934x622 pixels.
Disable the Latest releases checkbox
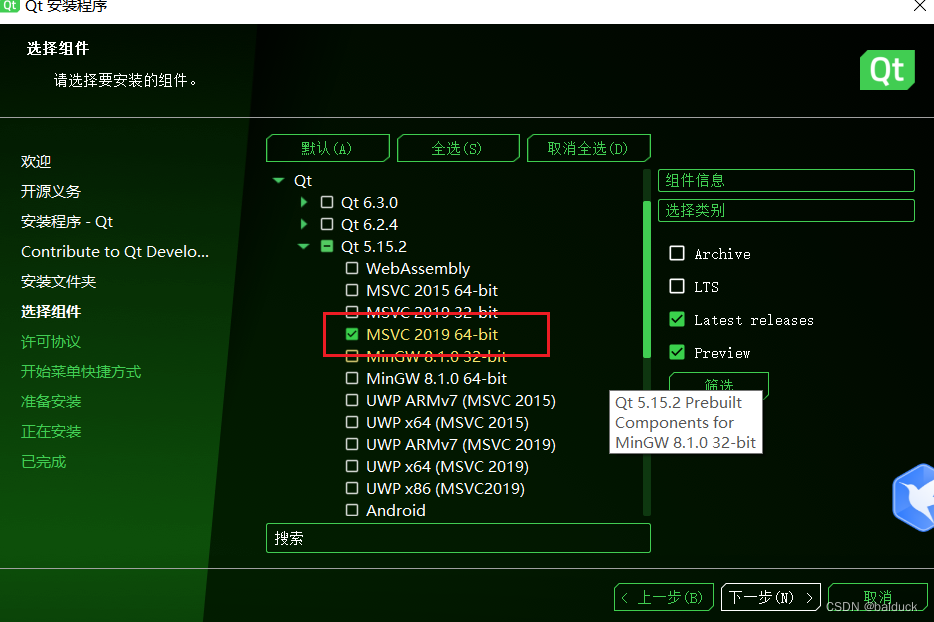(x=676, y=319)
